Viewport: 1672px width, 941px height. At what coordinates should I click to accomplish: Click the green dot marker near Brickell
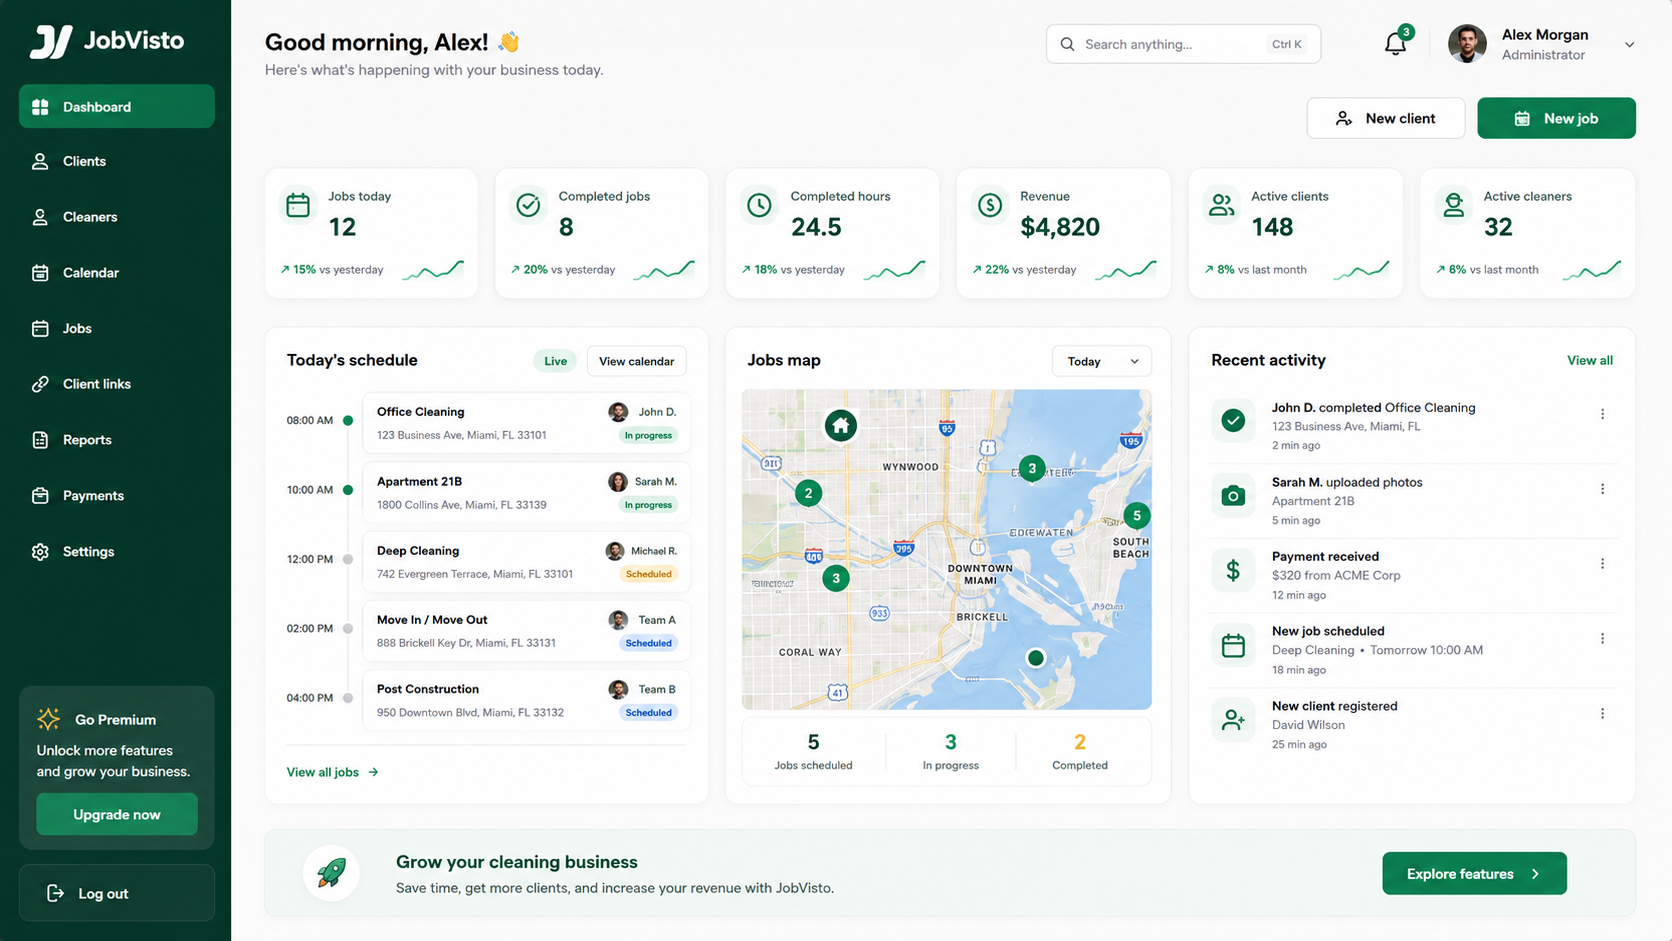1036,657
